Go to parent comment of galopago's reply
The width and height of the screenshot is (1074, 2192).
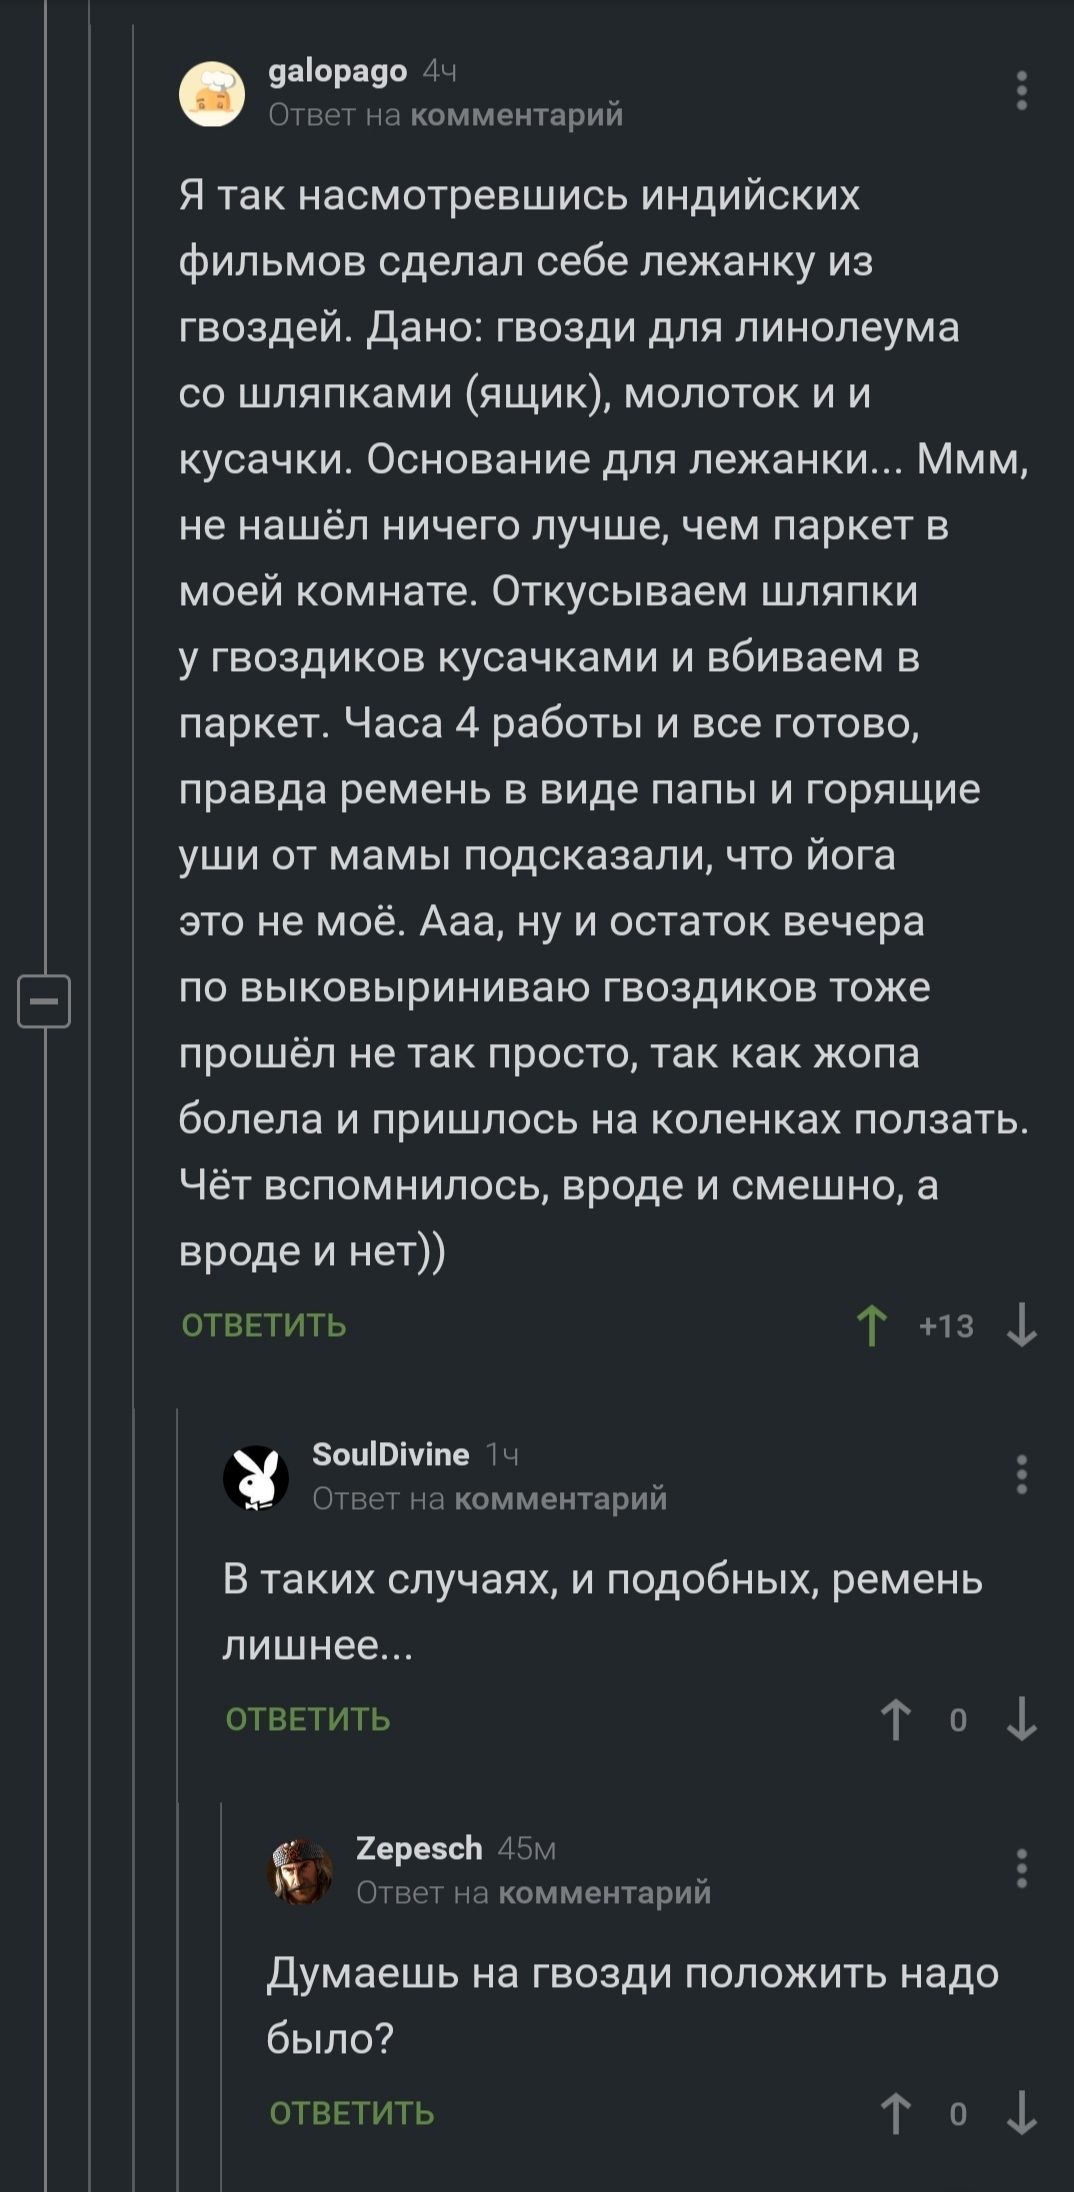[x=517, y=116]
